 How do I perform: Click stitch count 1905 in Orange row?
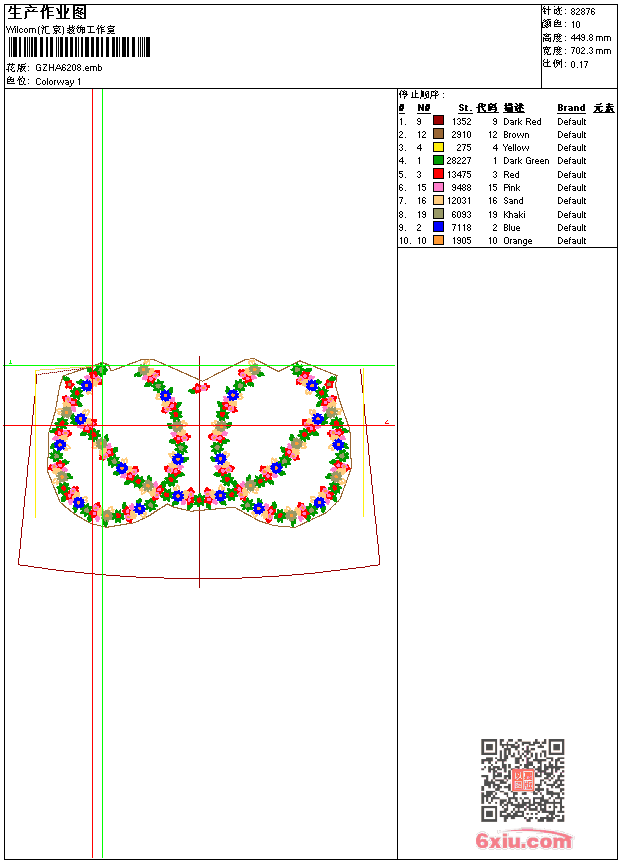tap(461, 241)
